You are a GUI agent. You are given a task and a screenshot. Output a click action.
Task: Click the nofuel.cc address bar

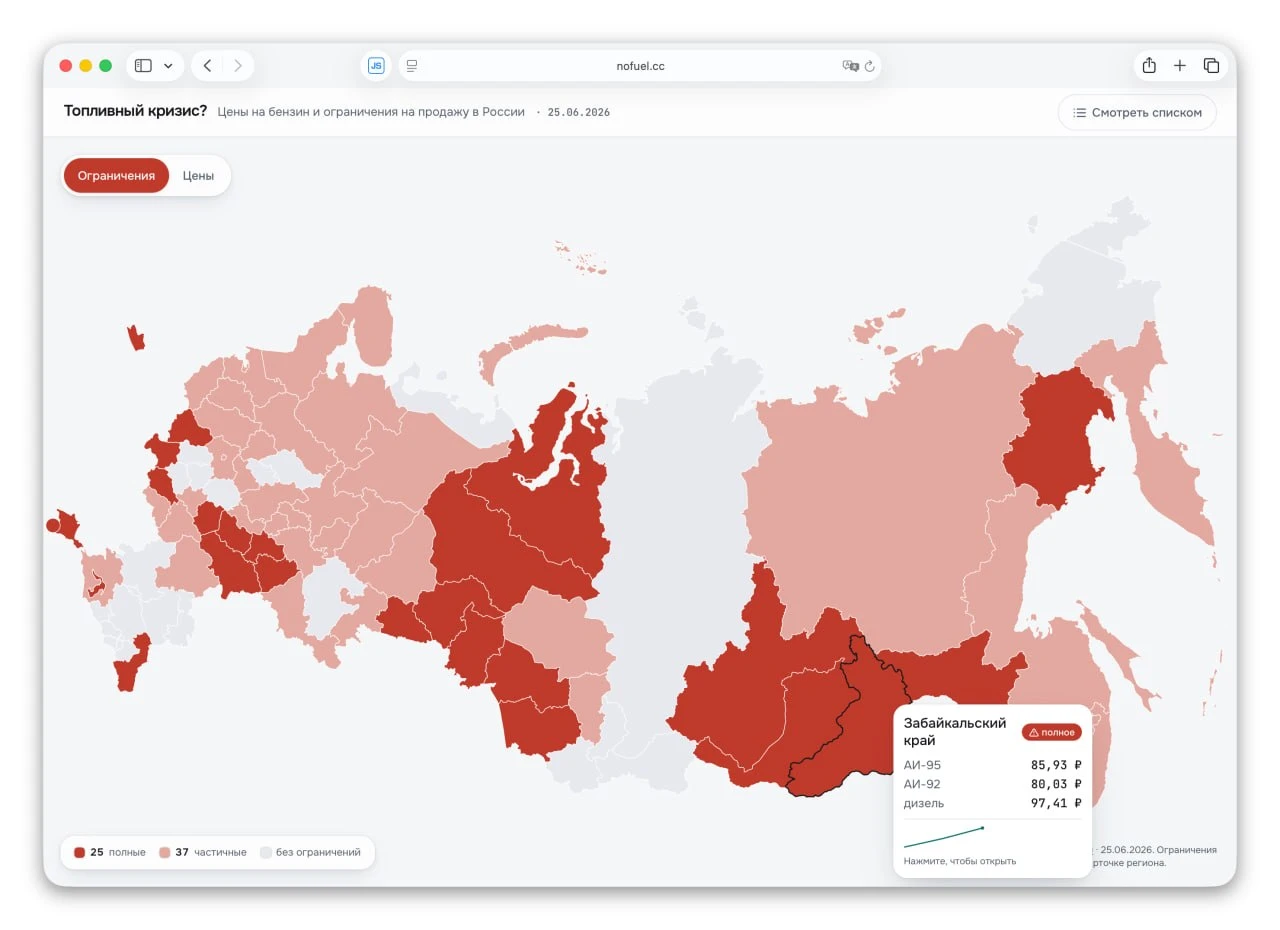click(640, 66)
